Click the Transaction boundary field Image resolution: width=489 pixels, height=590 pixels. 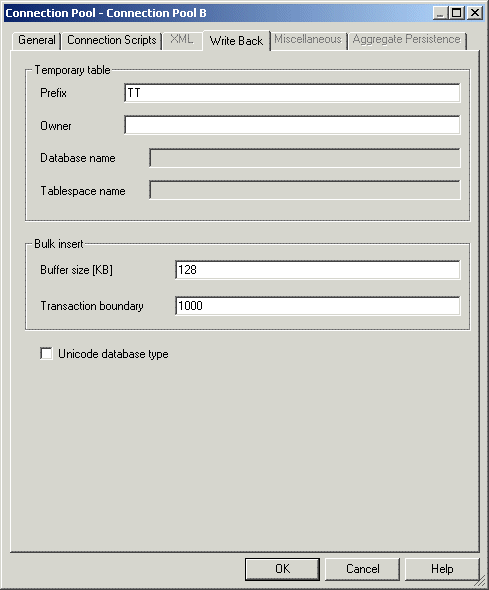point(317,306)
